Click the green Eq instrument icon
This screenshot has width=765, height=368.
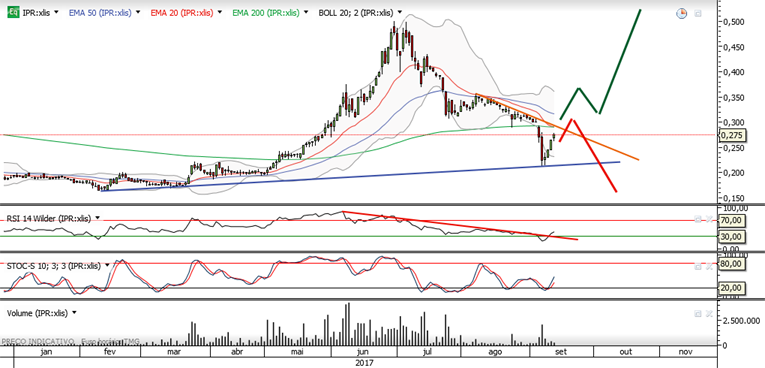[x=14, y=13]
